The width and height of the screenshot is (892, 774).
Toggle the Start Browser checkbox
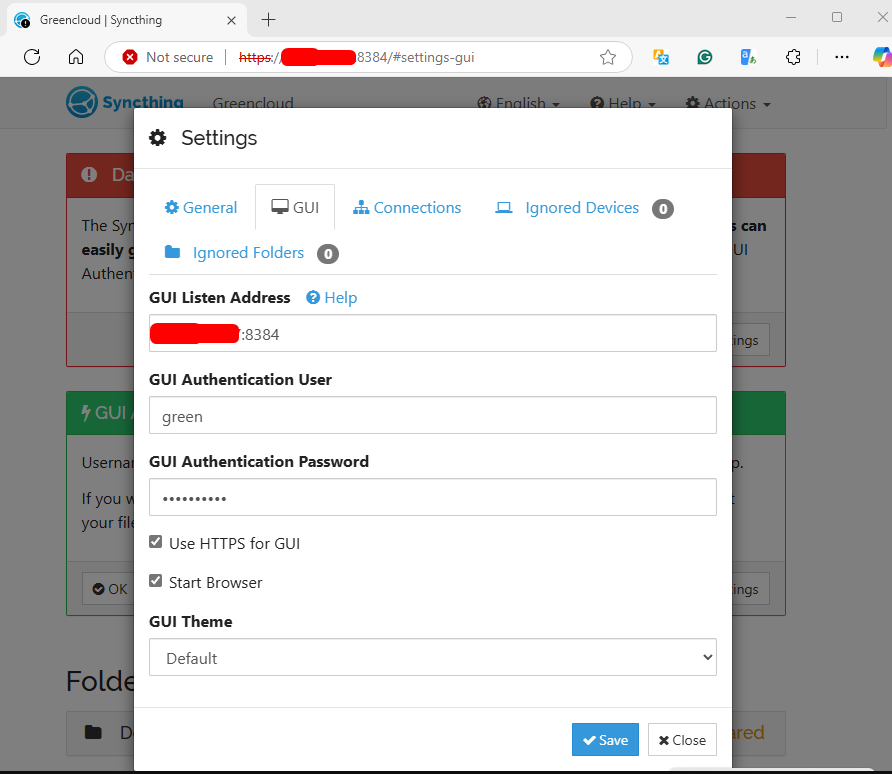click(x=155, y=581)
